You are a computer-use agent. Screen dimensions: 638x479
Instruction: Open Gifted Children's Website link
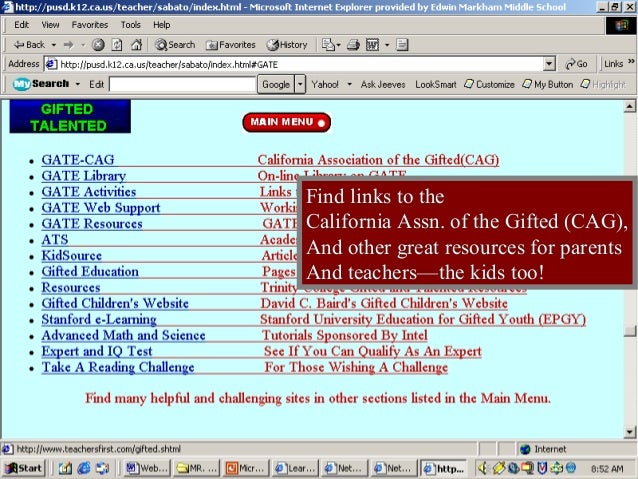point(115,303)
